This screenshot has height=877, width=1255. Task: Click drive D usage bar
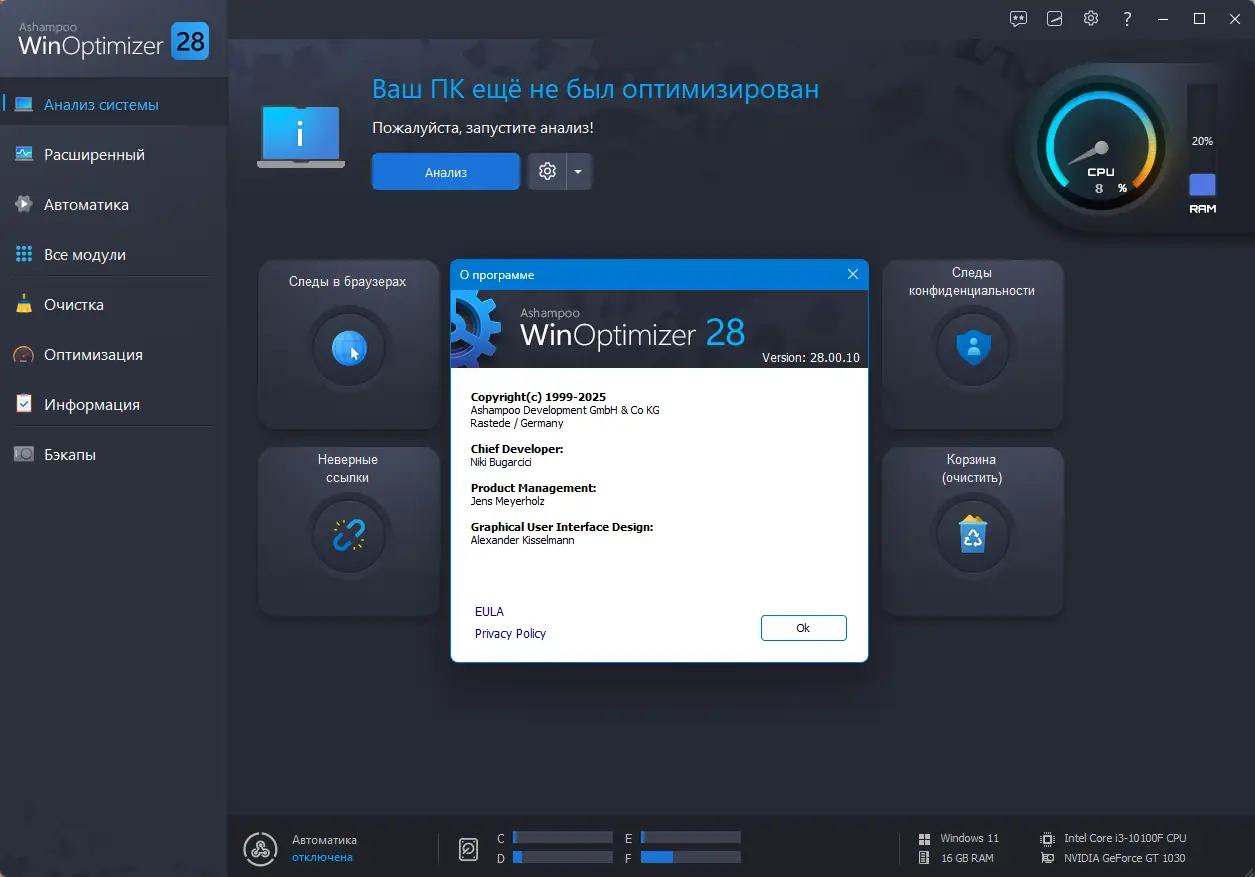click(x=562, y=857)
